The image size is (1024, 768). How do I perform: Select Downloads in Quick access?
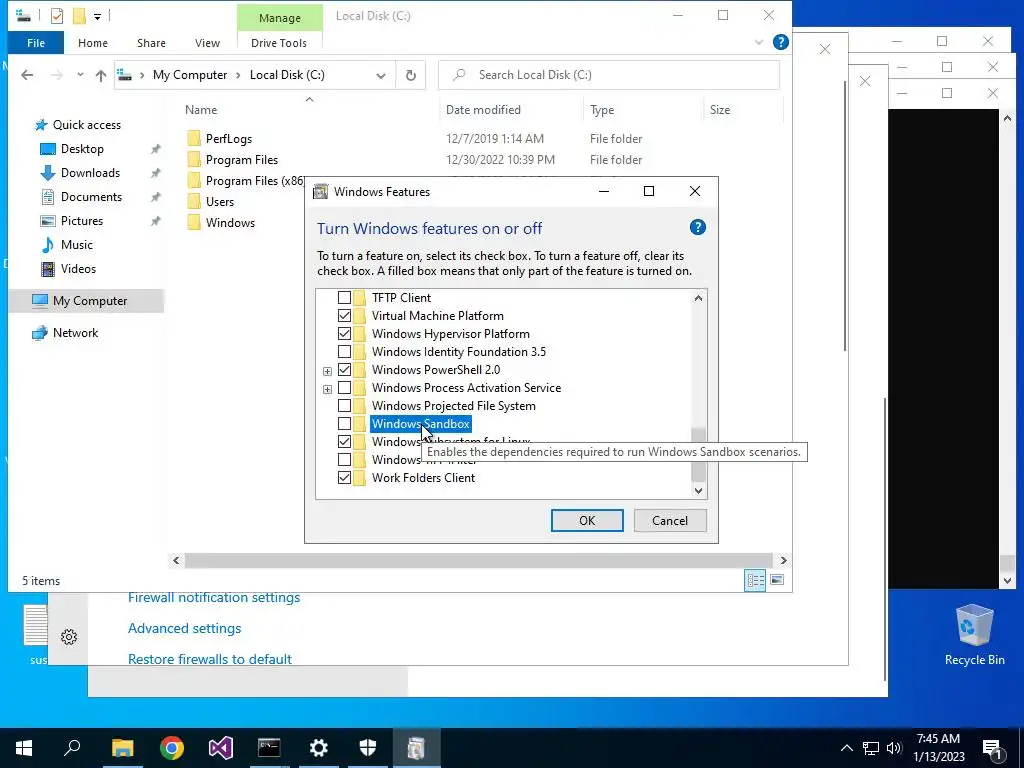click(x=90, y=173)
